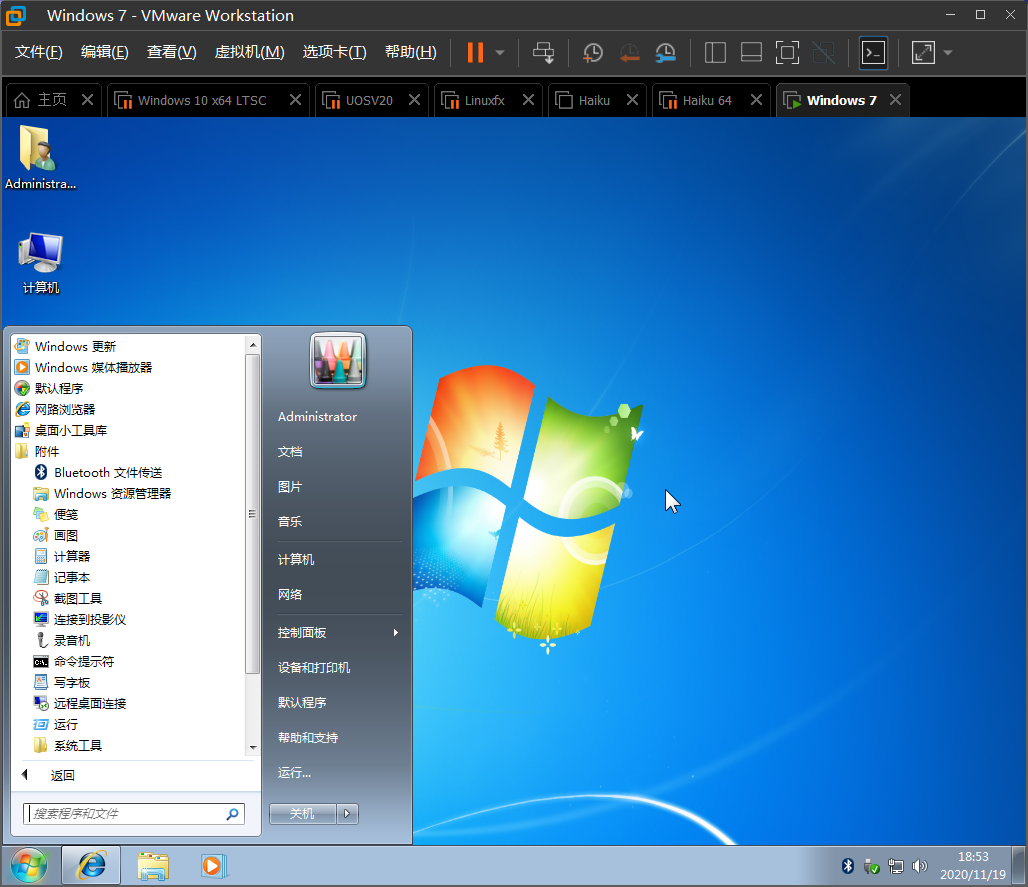
Task: Revert the VM to its snapshot
Action: pyautogui.click(x=629, y=52)
